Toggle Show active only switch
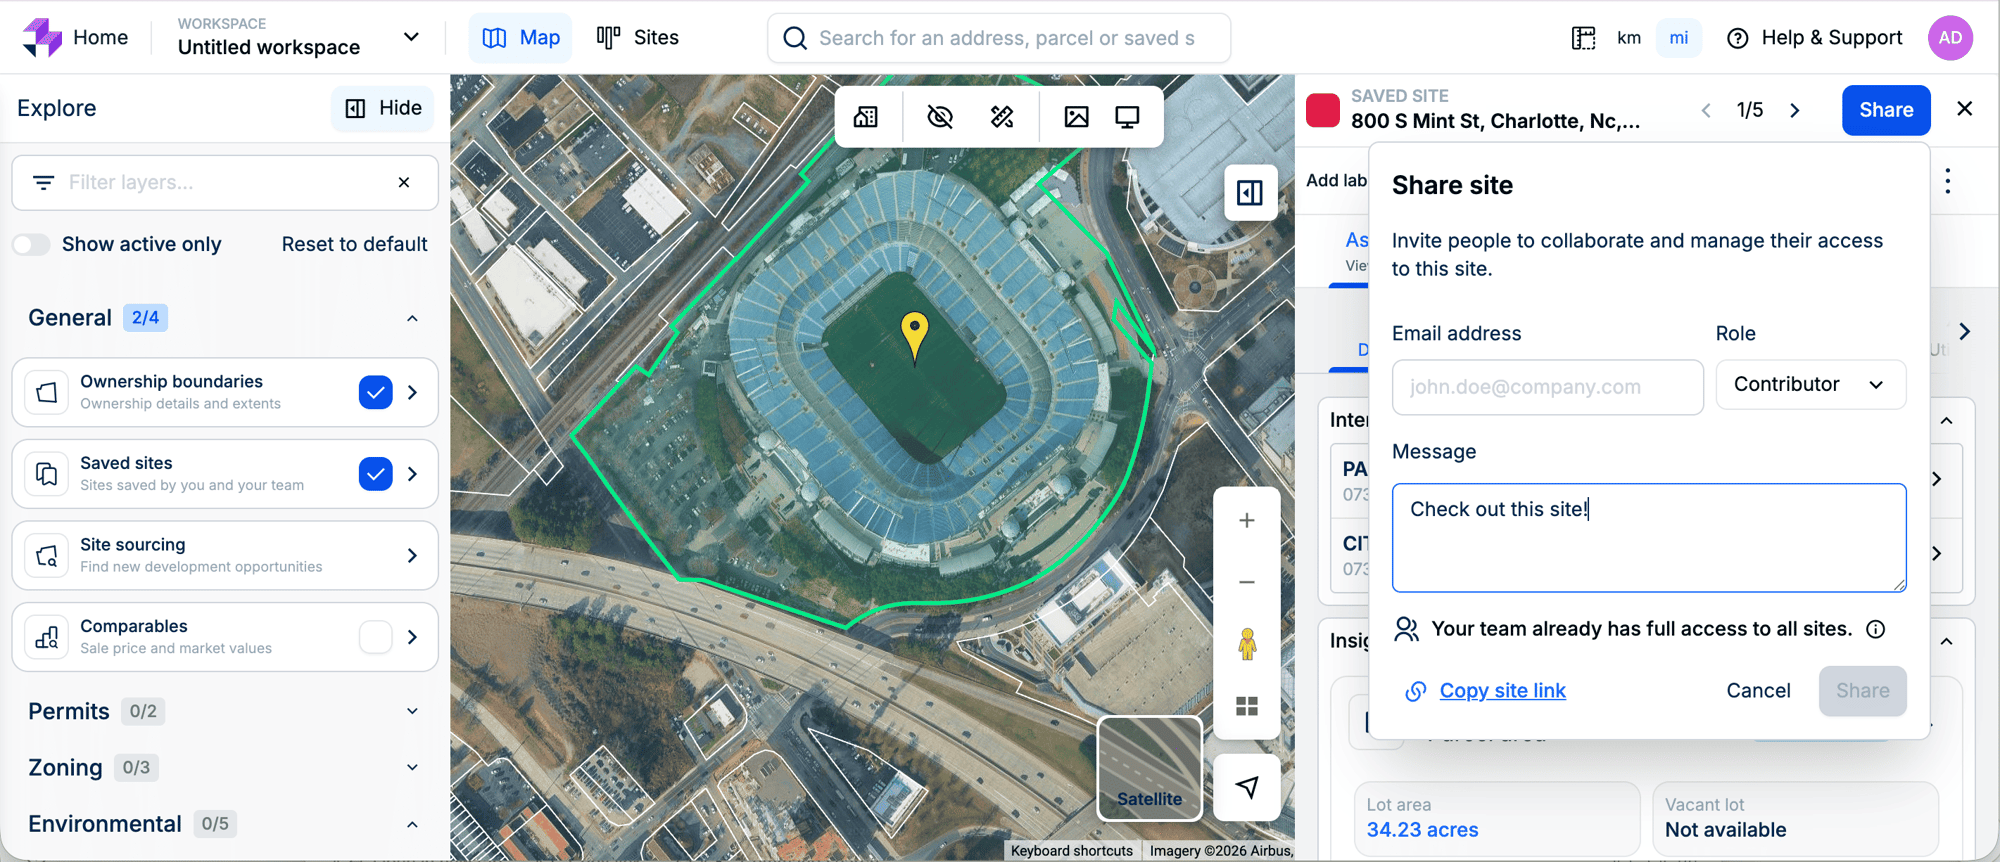The height and width of the screenshot is (862, 2000). (31, 245)
